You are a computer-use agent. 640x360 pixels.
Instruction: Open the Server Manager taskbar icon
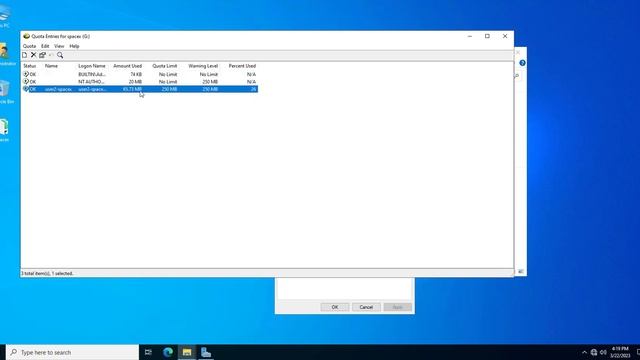pyautogui.click(x=206, y=352)
